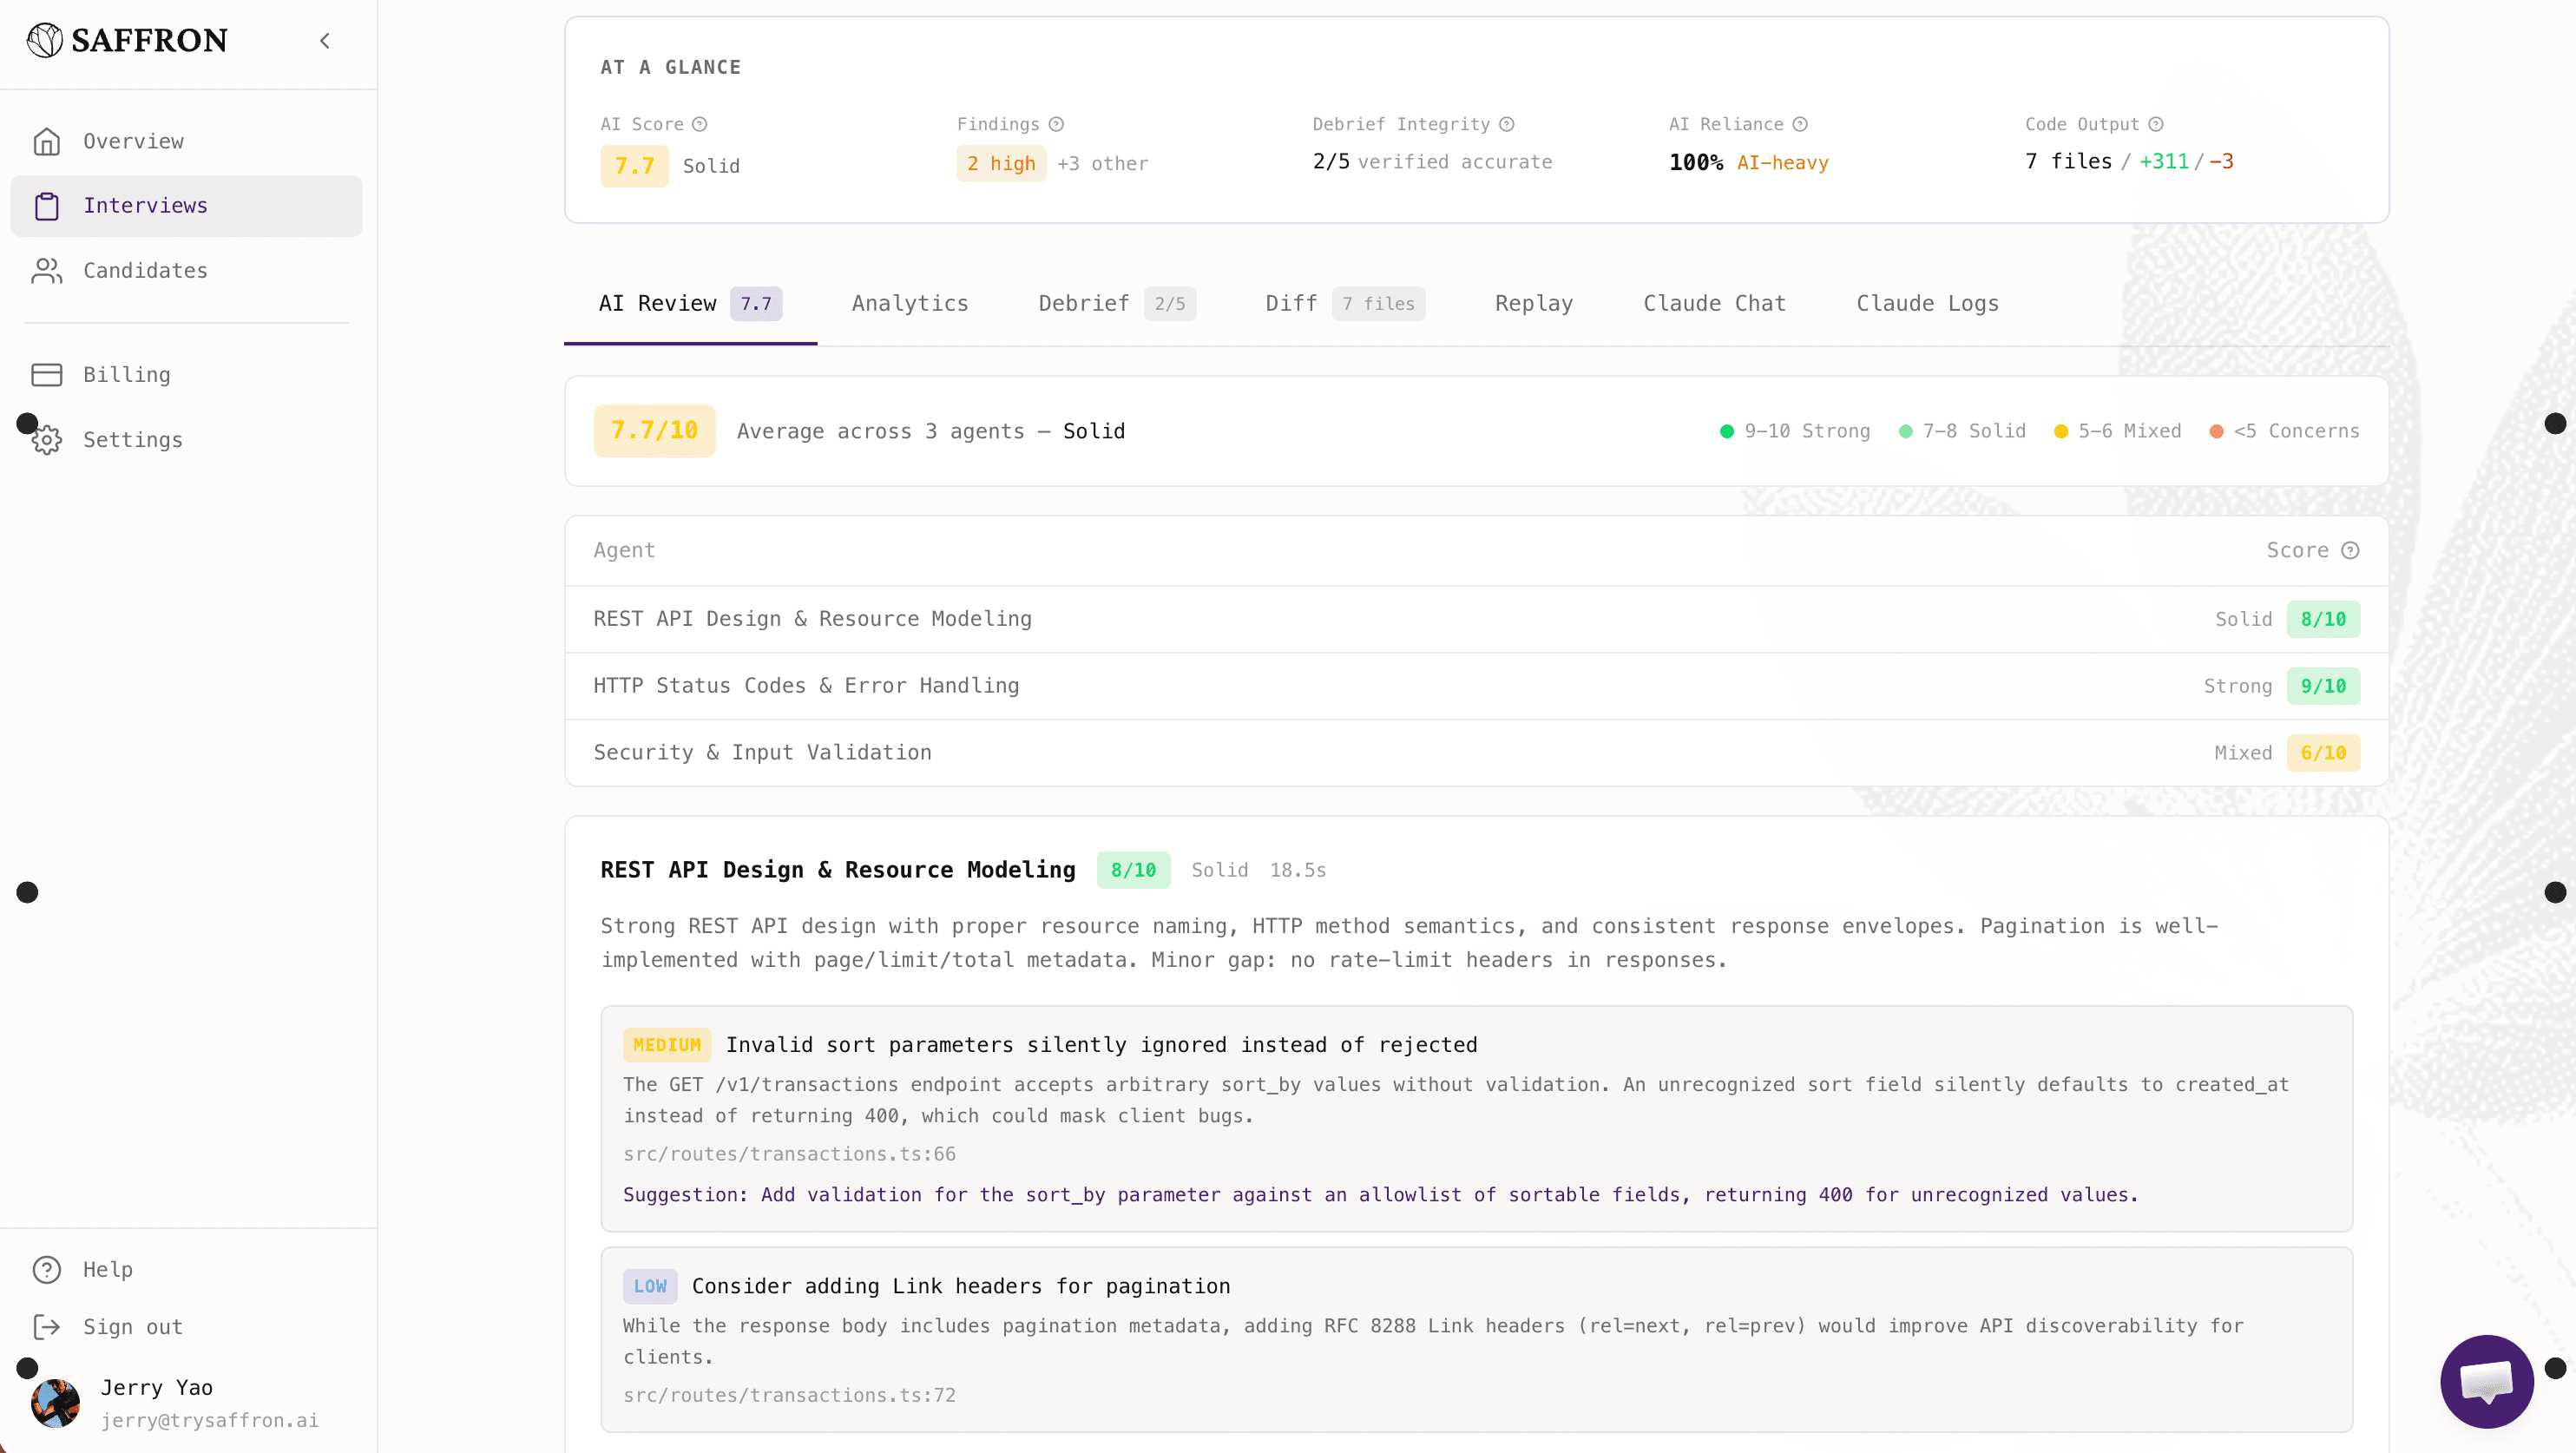Open the Score column info tooltip

[x=2350, y=550]
